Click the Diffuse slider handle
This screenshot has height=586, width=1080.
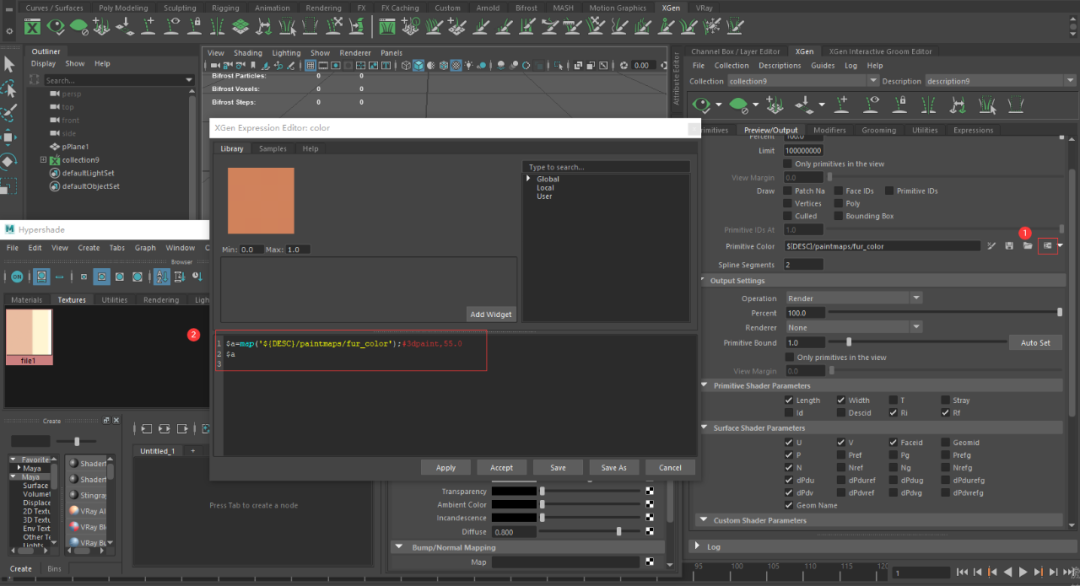[x=619, y=532]
